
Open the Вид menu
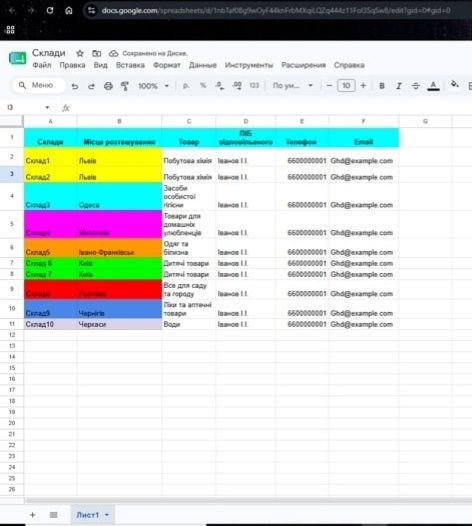coord(100,65)
